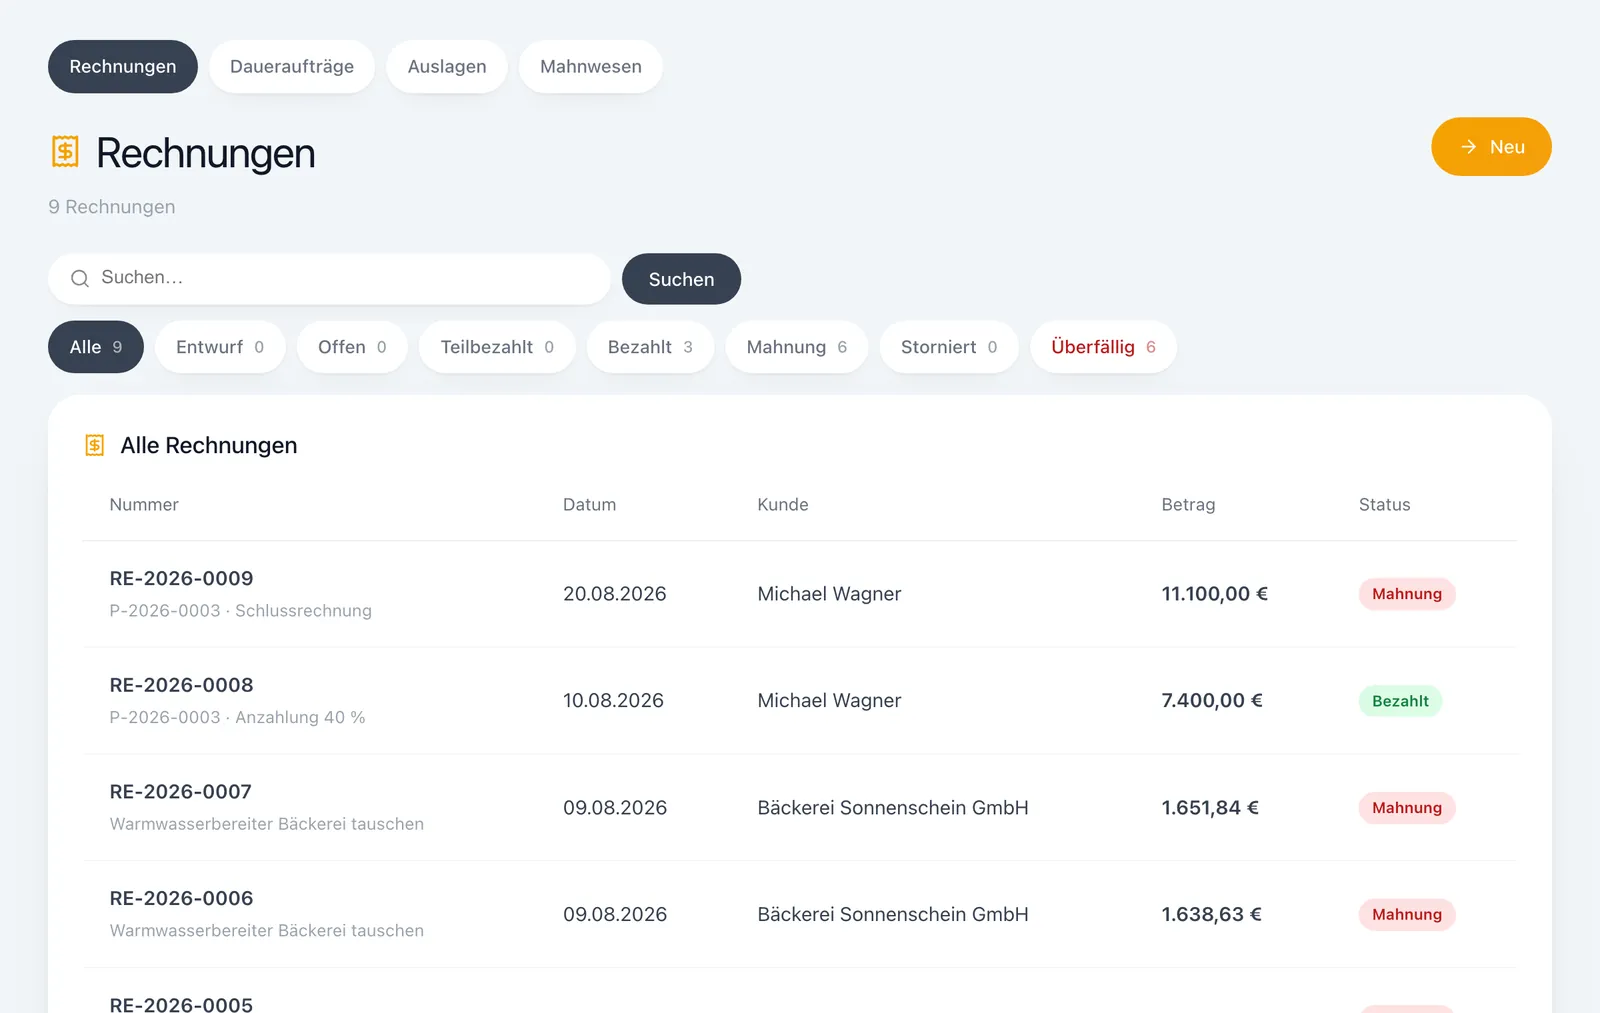Click the Nummer column header
This screenshot has width=1600, height=1013.
click(144, 505)
